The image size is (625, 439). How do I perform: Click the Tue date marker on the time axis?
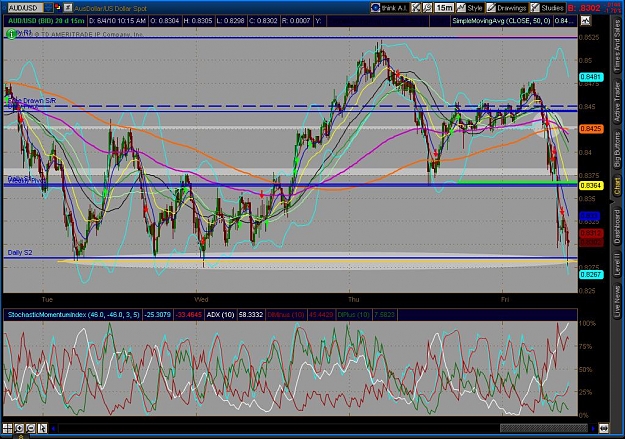click(x=47, y=299)
